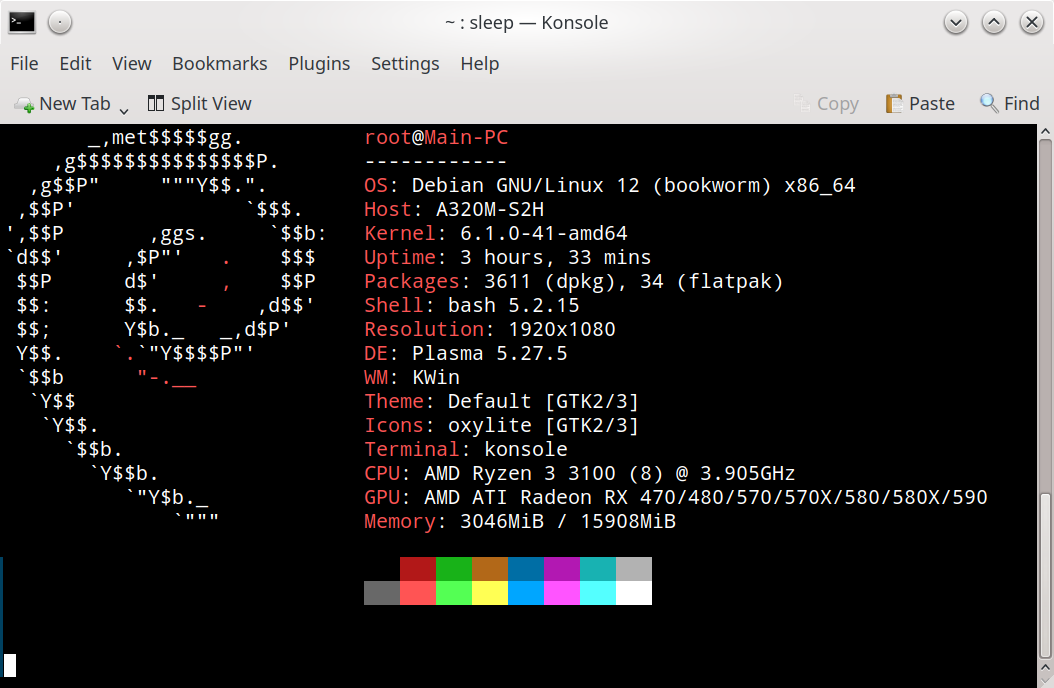Click the Split View button label
Viewport: 1054px width, 688px height.
tap(211, 103)
